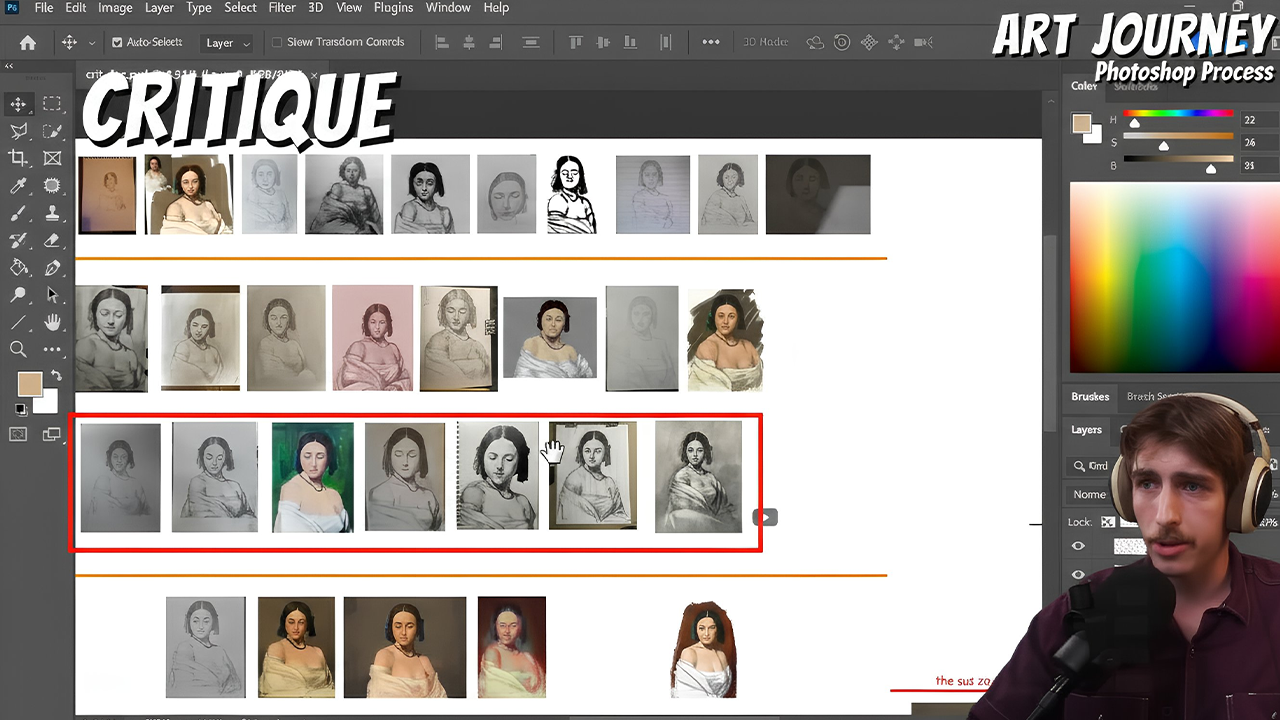This screenshot has height=720, width=1280.
Task: Open the layer blend mode dropdown
Action: coord(1090,494)
